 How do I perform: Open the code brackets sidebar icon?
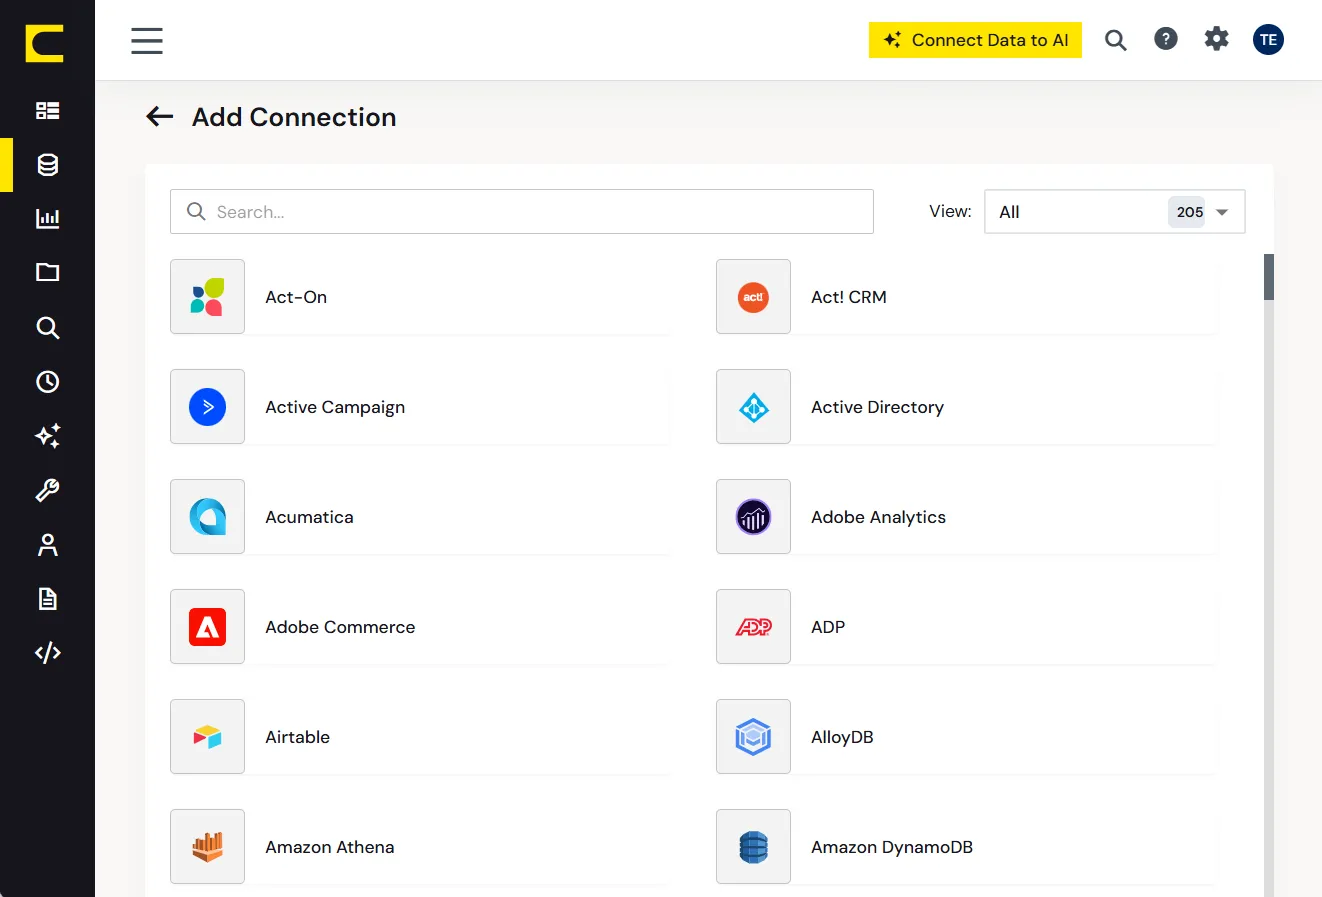(x=47, y=653)
